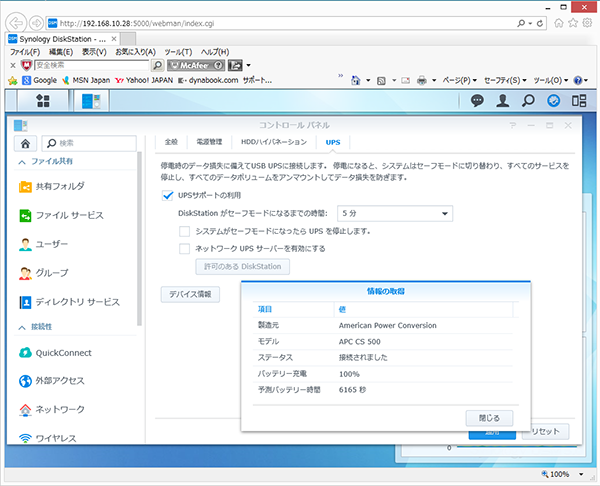Open 外部アクセス settings in sidebar

[52, 381]
